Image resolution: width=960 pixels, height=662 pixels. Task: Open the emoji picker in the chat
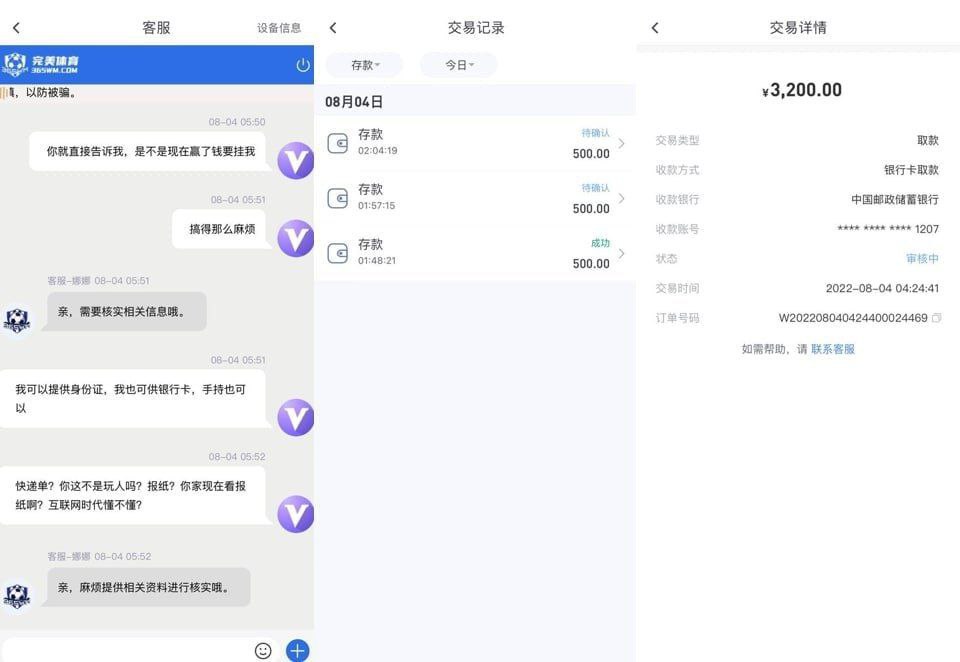(x=263, y=650)
